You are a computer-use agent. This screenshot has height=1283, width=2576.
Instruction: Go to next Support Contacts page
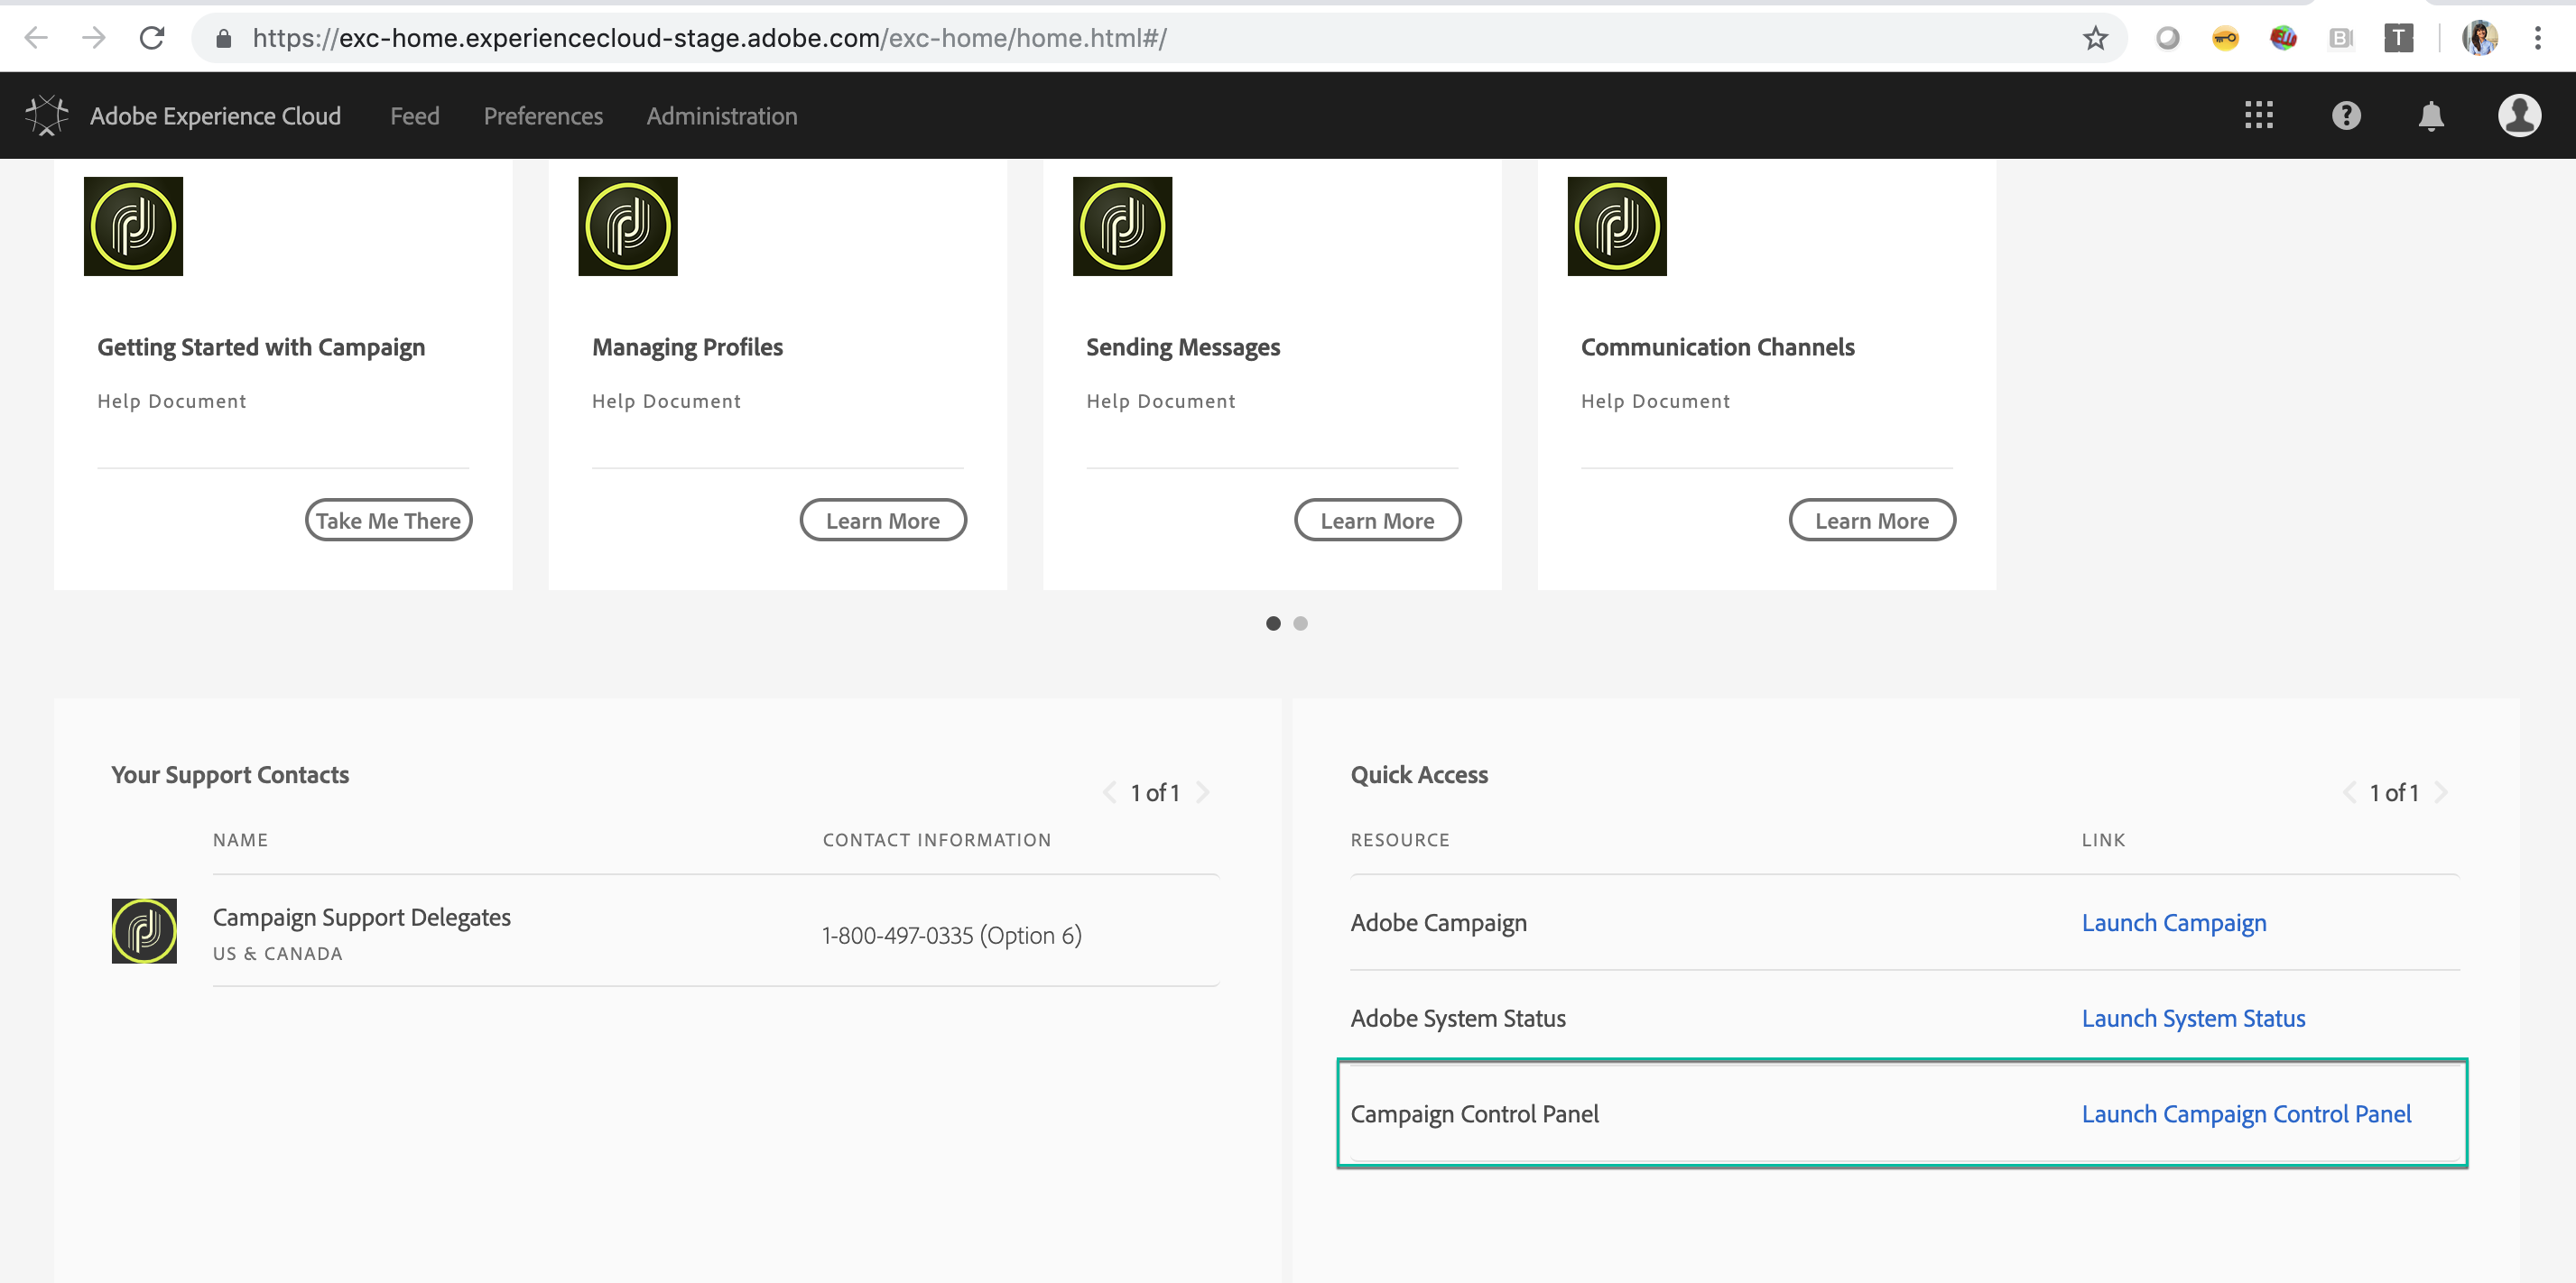(1203, 792)
